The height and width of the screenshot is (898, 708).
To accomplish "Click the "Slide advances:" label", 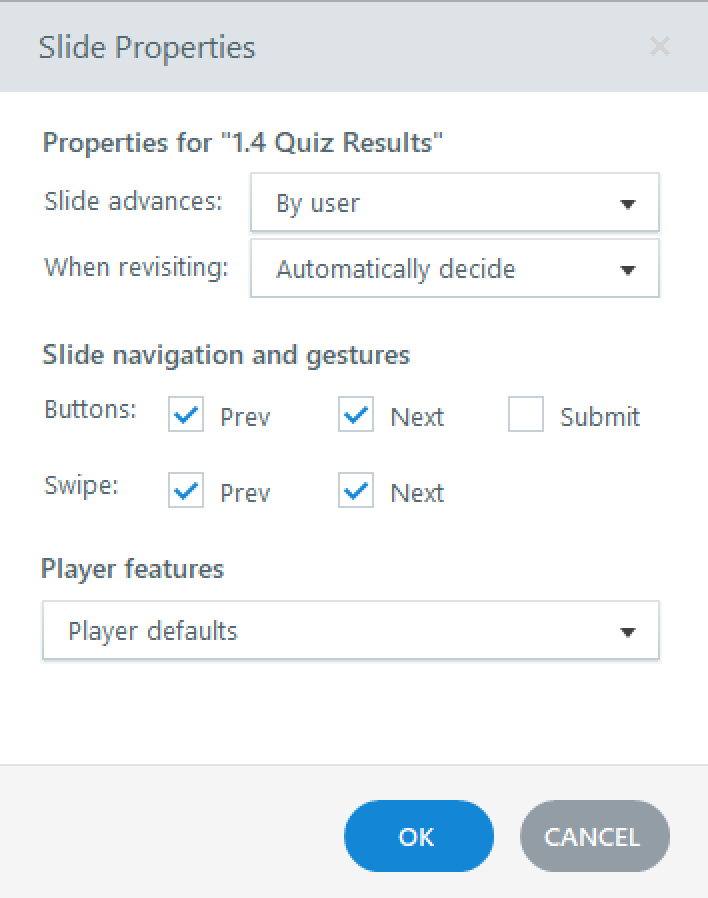I will [x=133, y=201].
